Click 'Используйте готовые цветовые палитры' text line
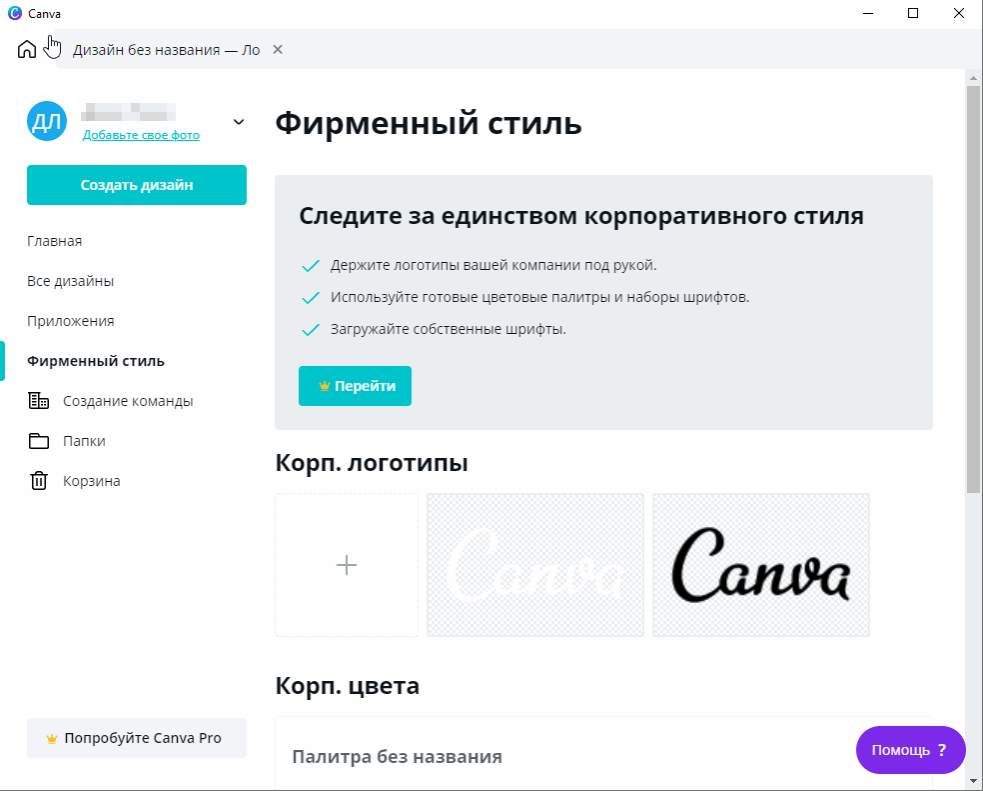This screenshot has height=791, width=983. point(540,297)
